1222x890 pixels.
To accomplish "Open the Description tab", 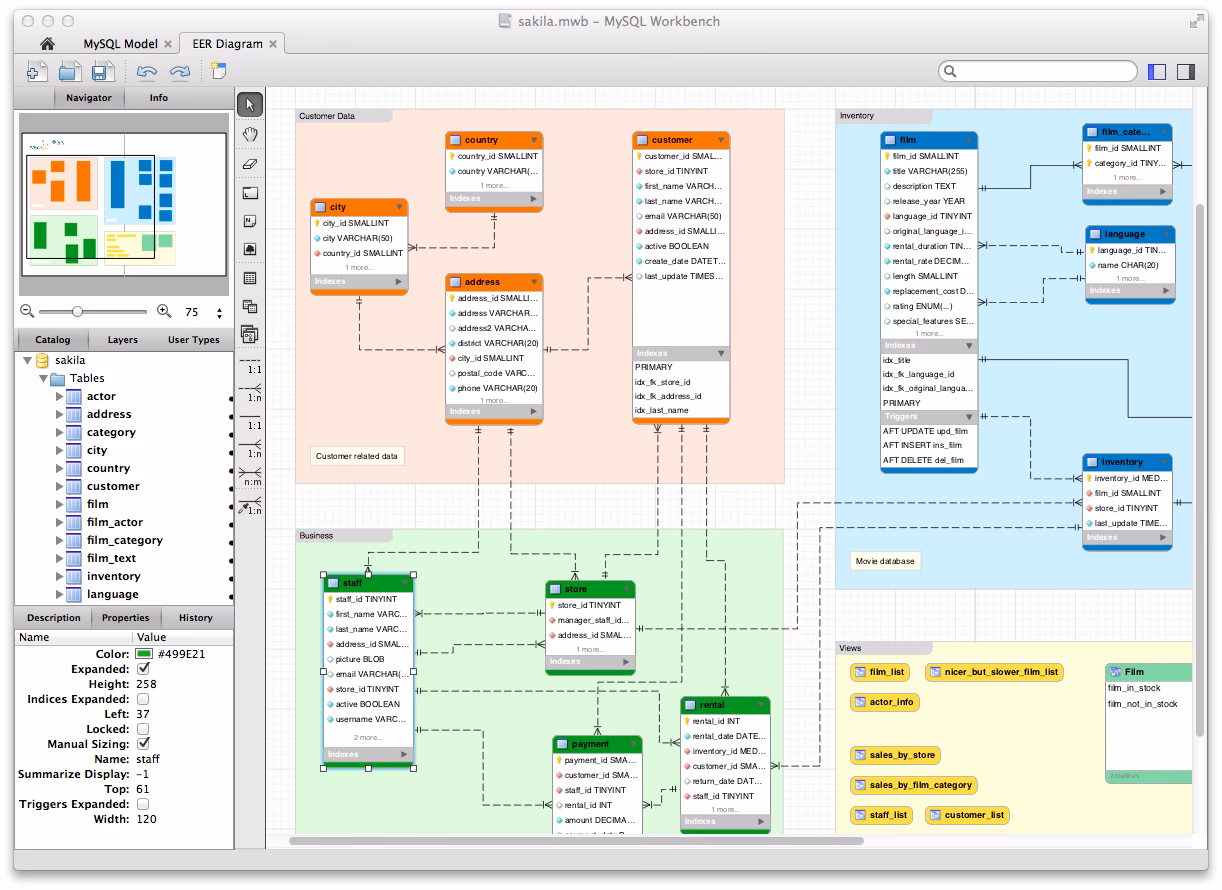I will coord(54,618).
